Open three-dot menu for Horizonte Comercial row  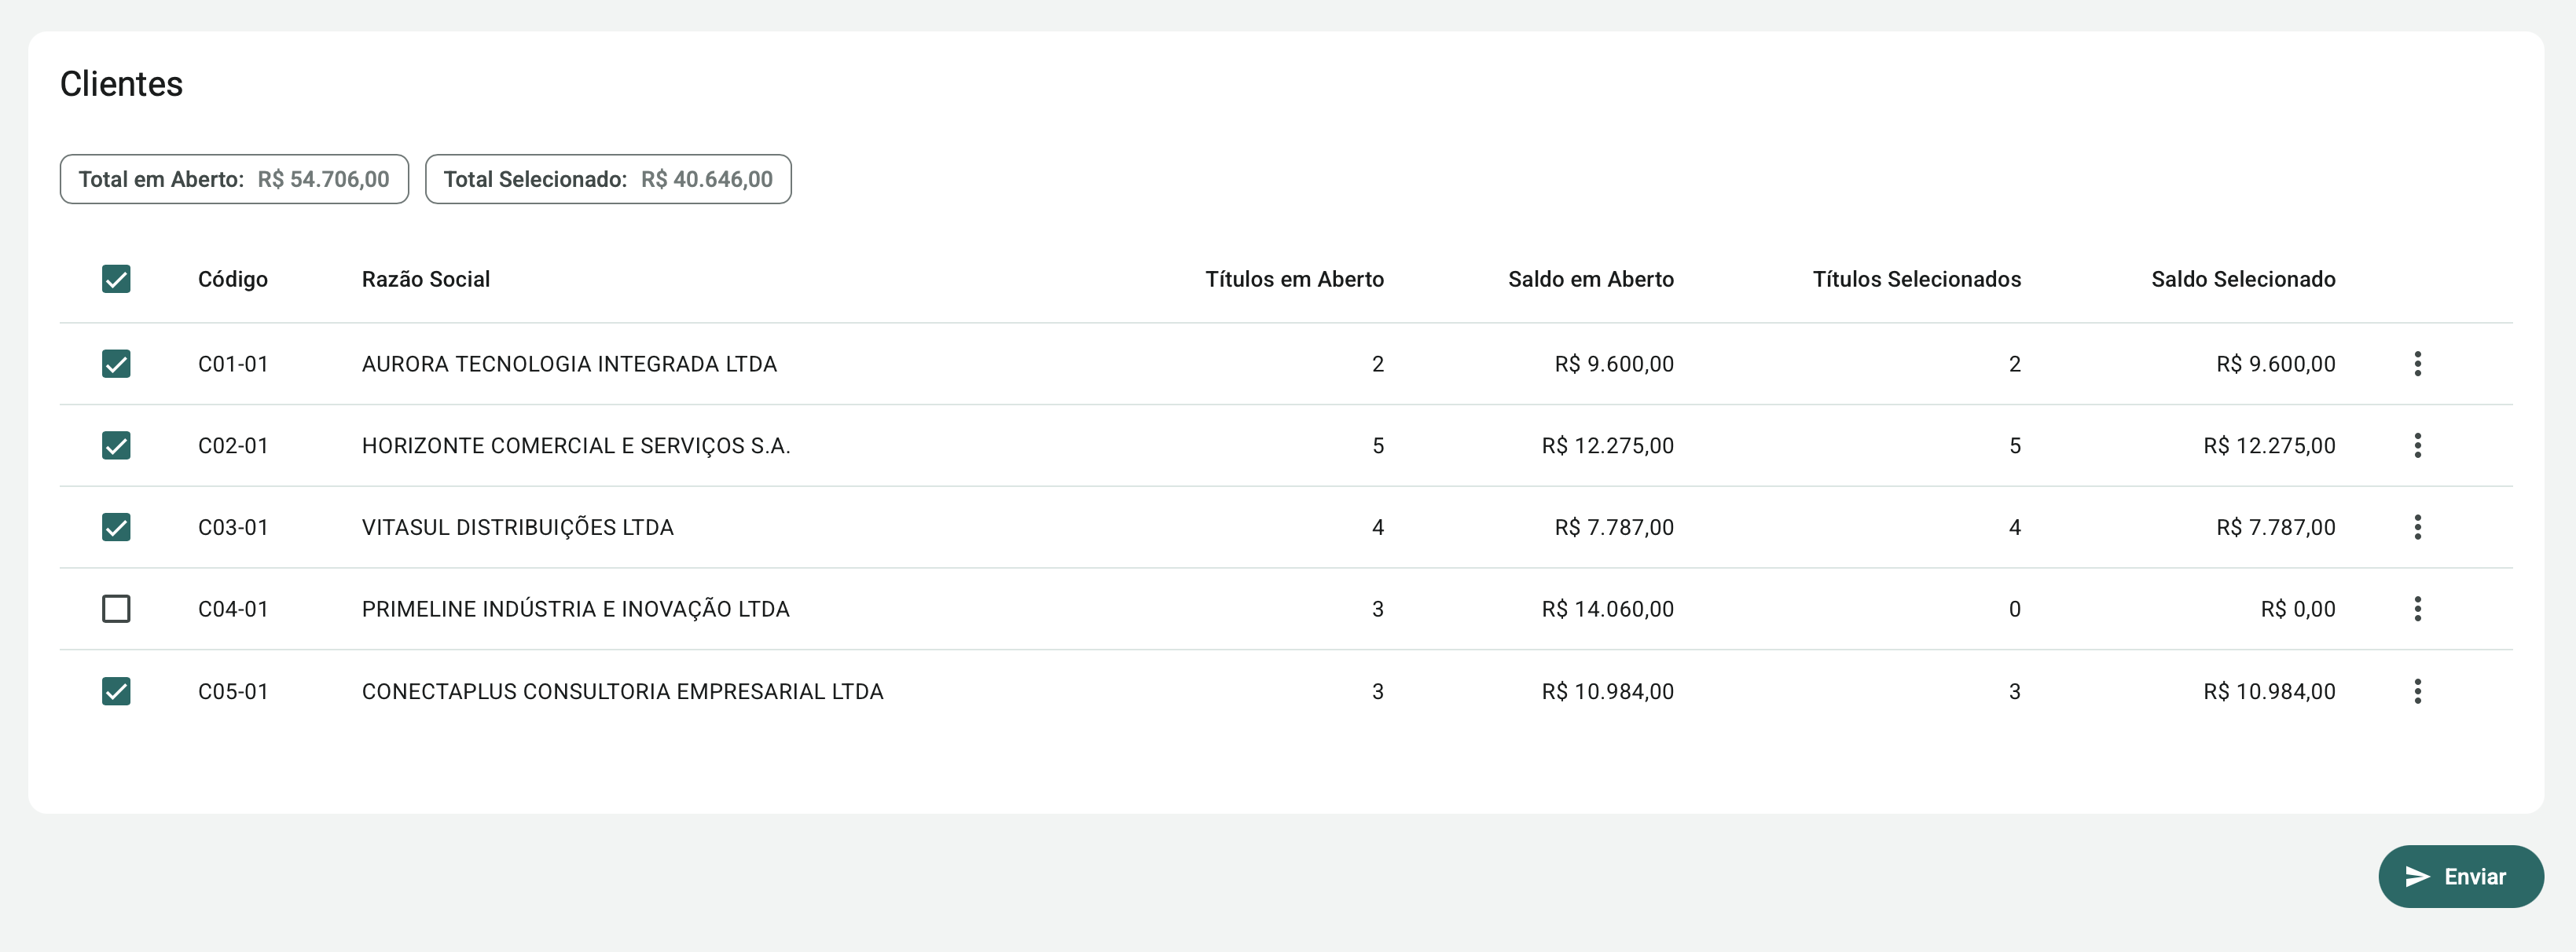(x=2417, y=446)
